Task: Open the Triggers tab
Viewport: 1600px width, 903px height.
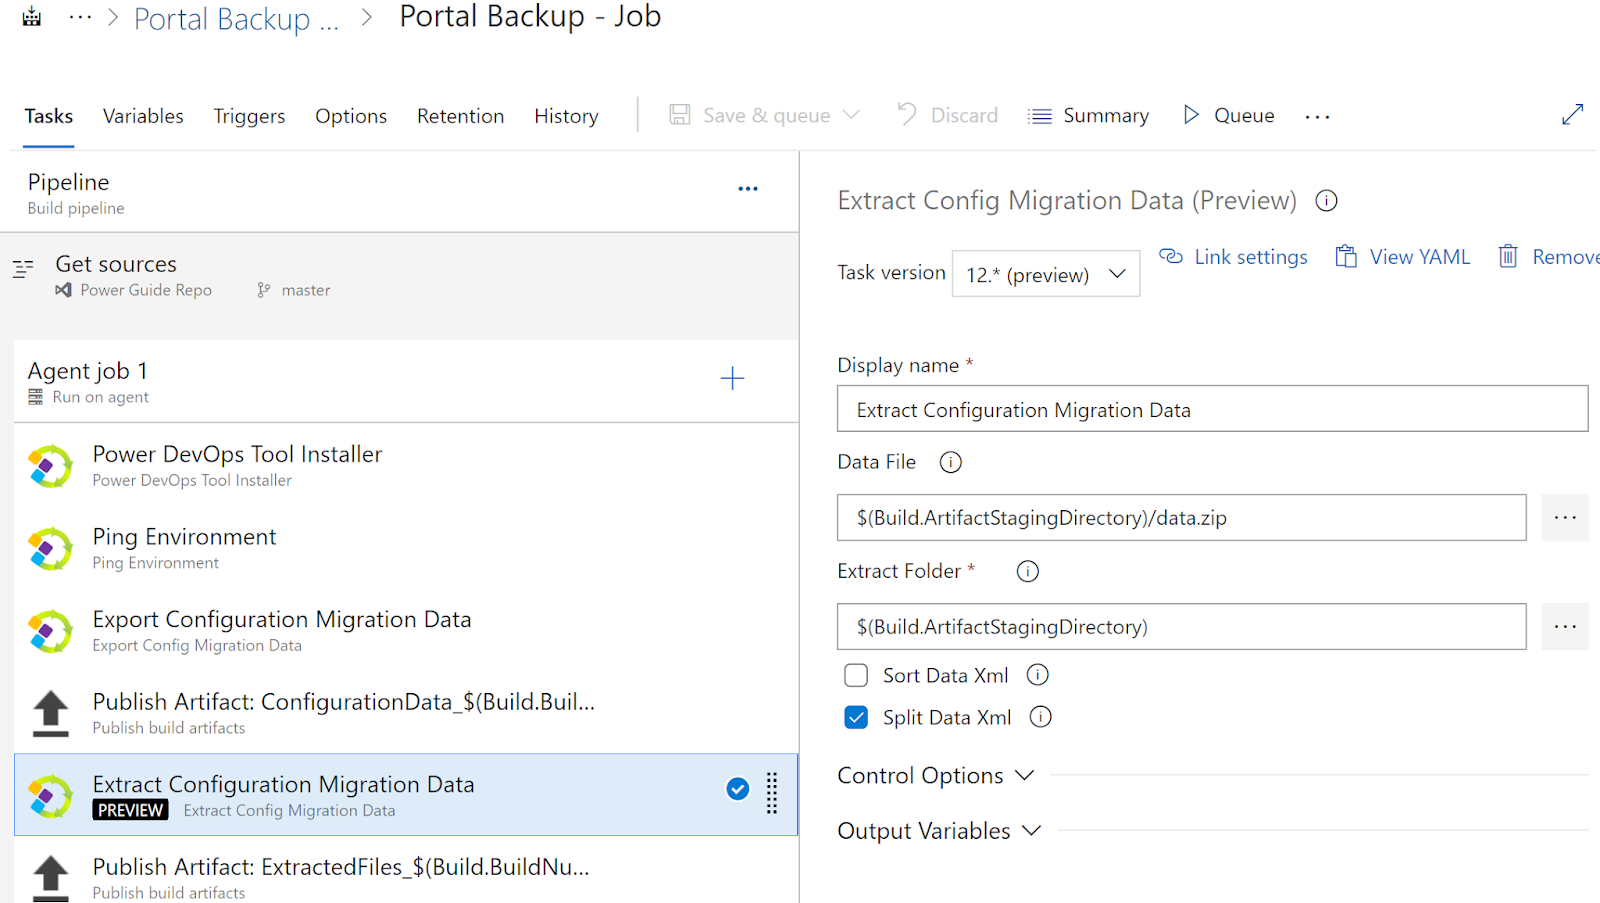Action: 249,116
